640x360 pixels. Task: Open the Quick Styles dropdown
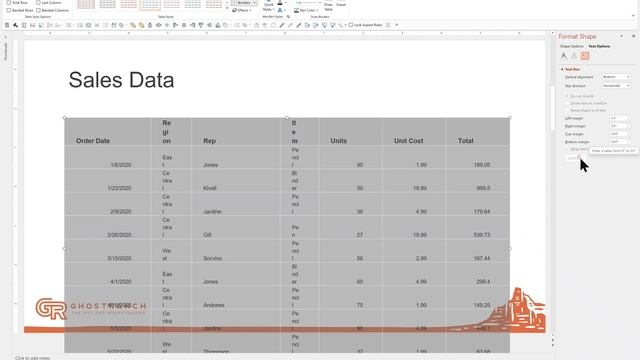click(268, 7)
